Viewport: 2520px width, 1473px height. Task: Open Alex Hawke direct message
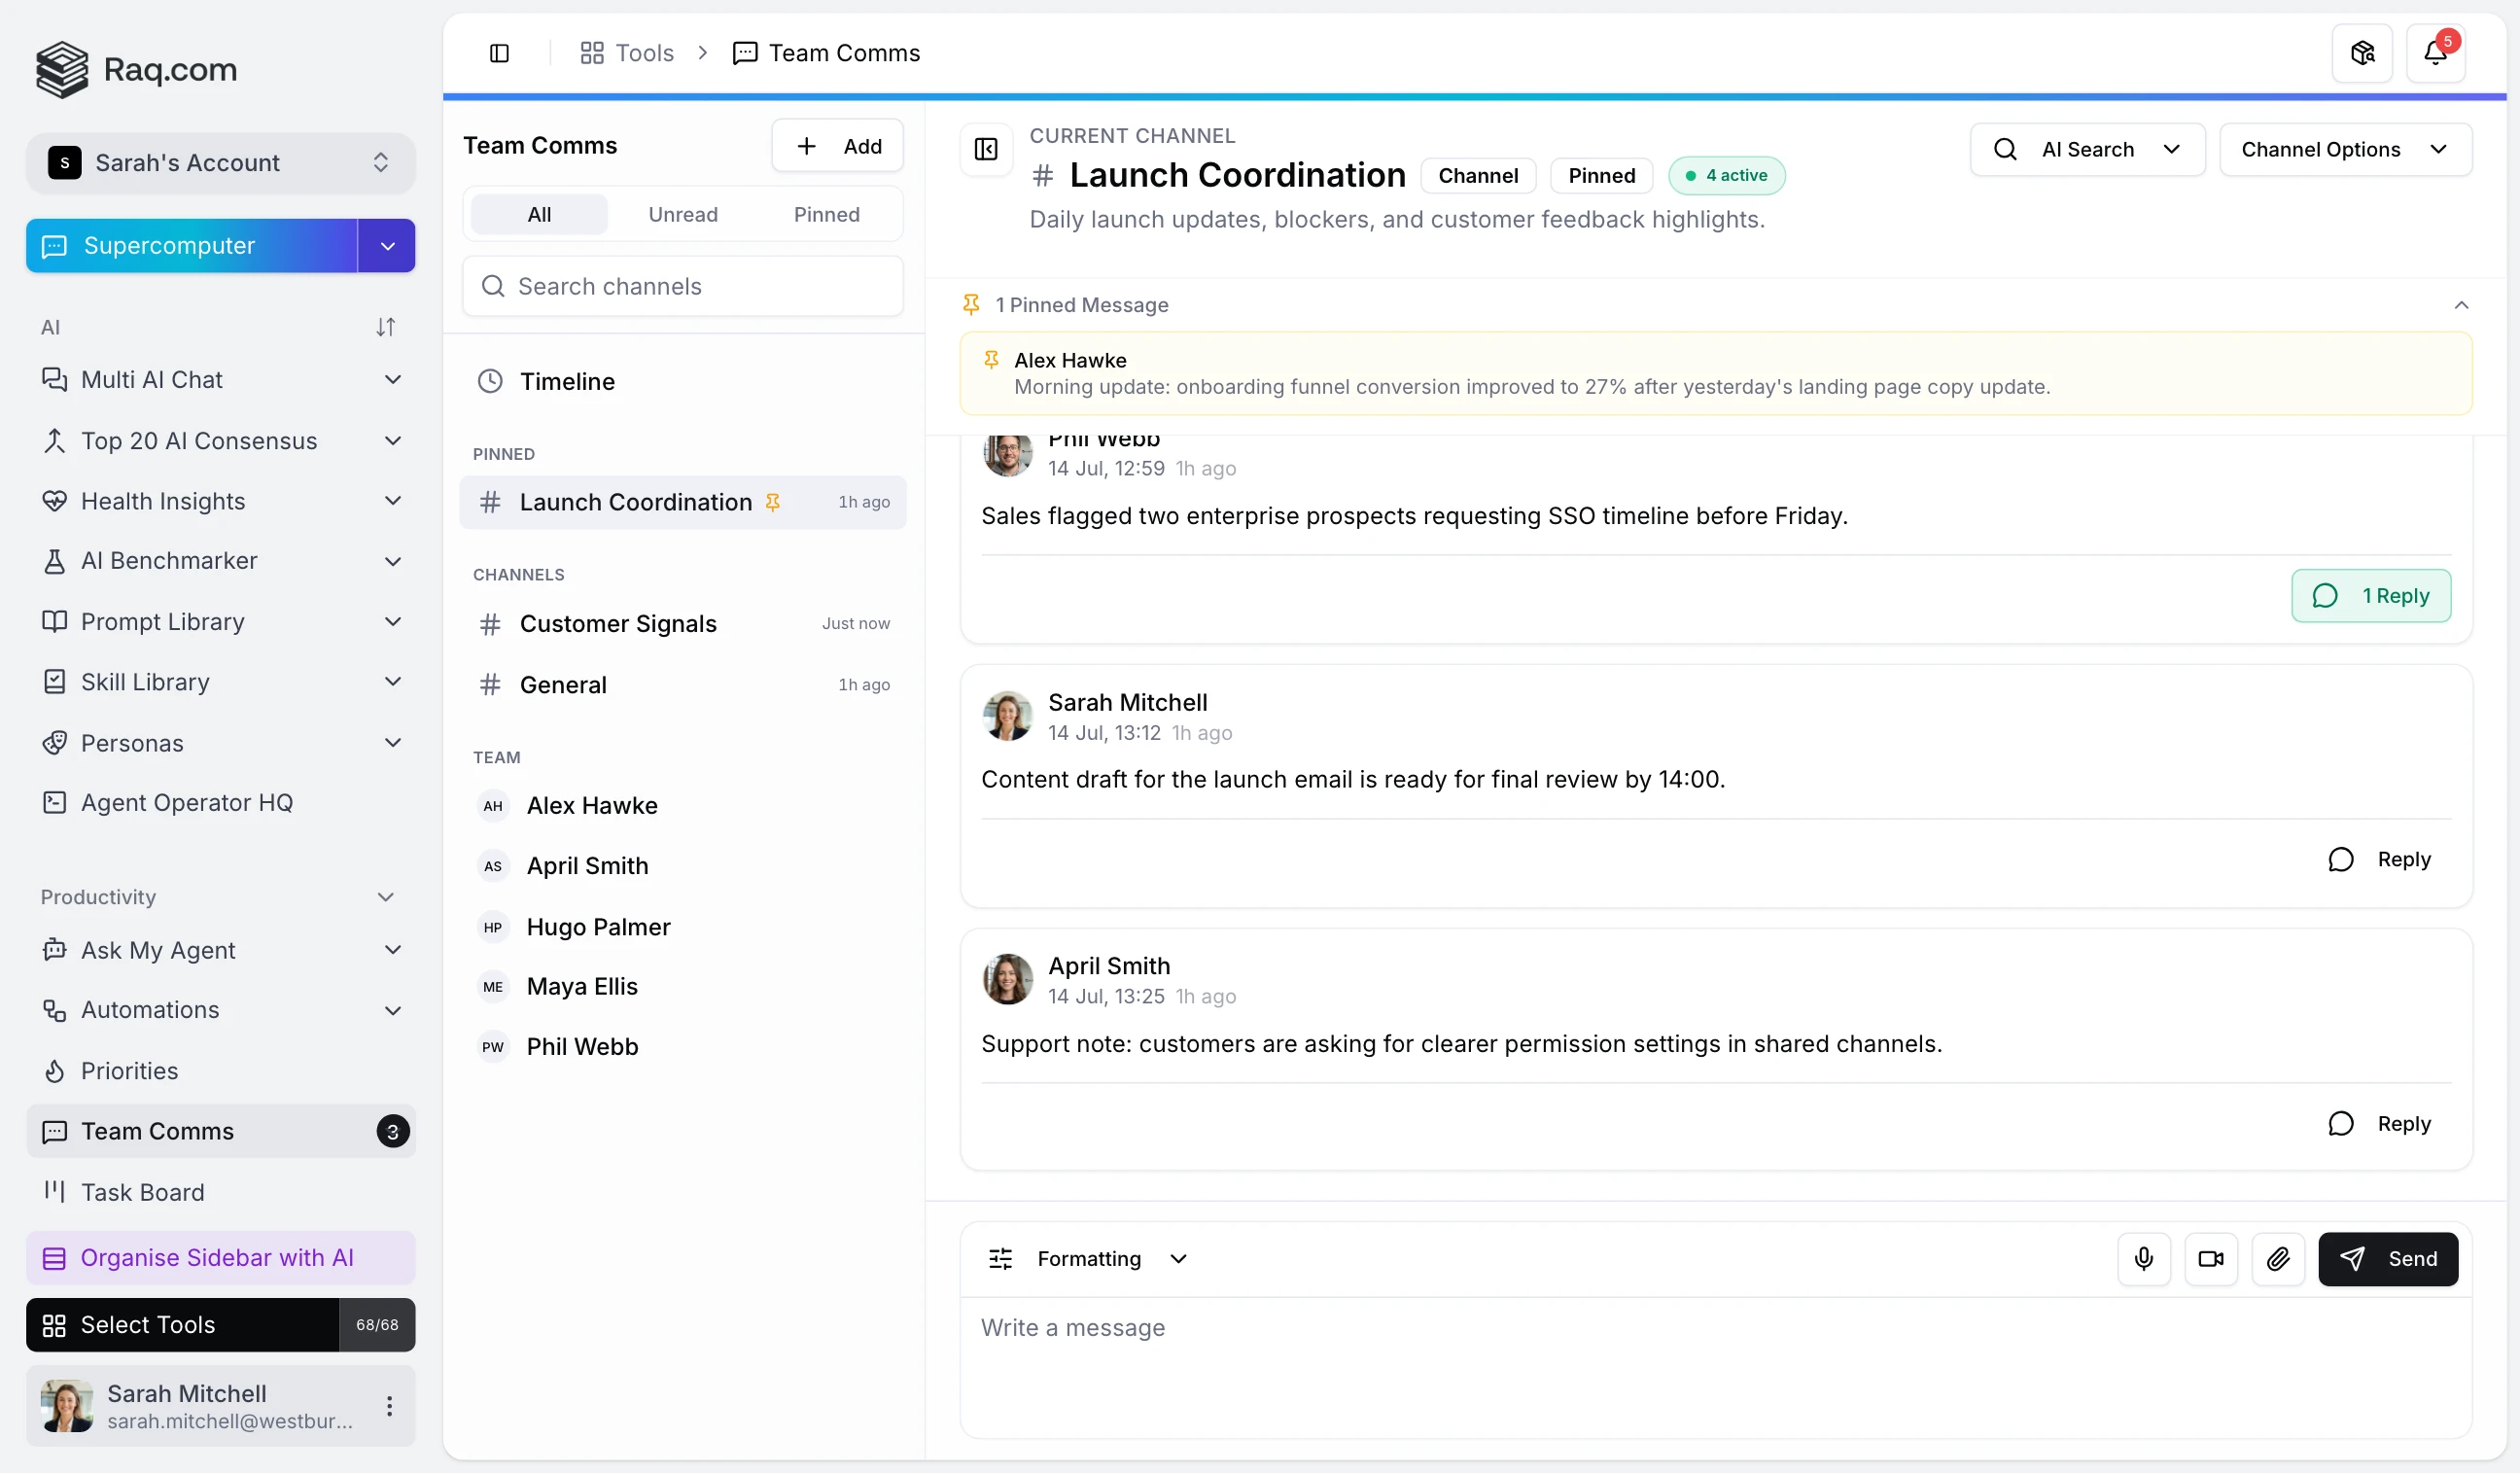[683, 805]
